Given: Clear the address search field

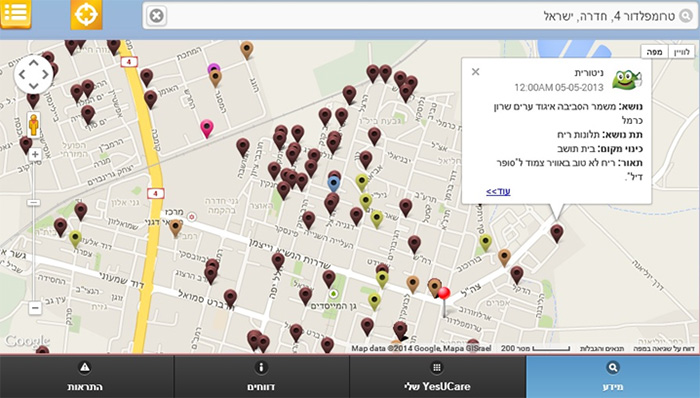Looking at the screenshot, I should 156,16.
